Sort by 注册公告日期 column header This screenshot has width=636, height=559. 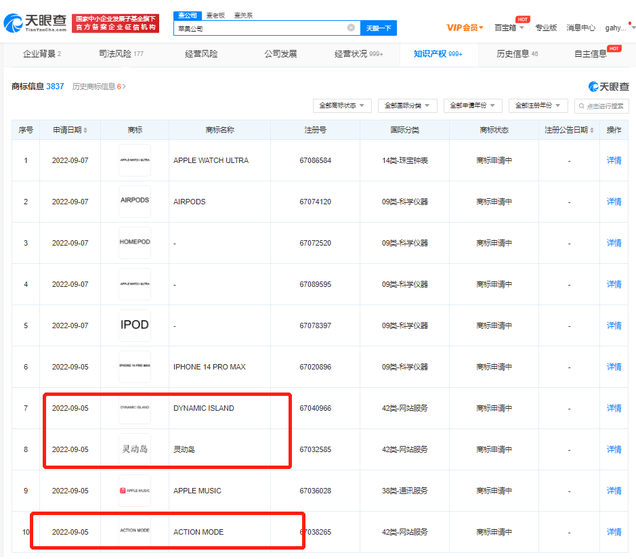pyautogui.click(x=569, y=130)
